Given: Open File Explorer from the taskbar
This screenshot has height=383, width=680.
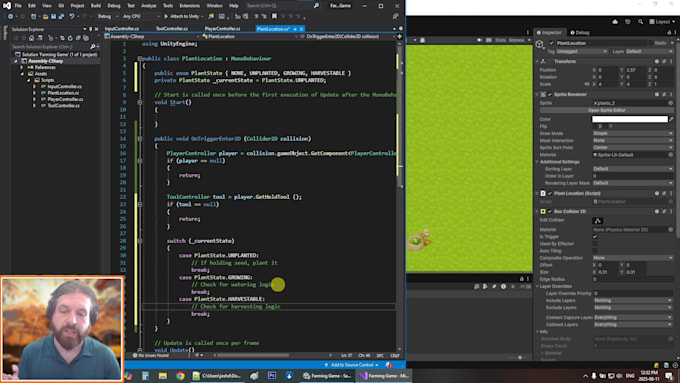Looking at the screenshot, I should tap(163, 376).
